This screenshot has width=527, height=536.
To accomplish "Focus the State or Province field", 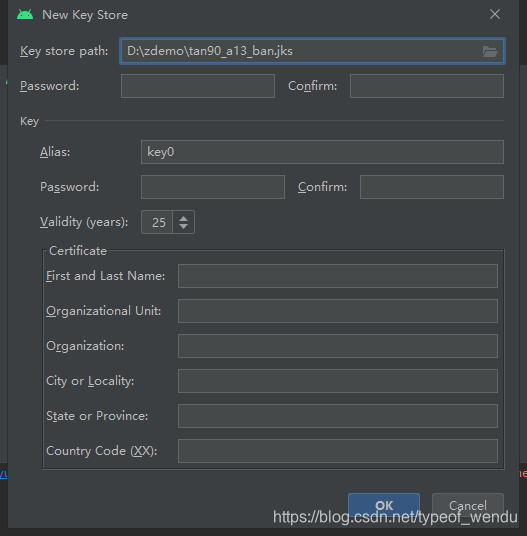I will pos(338,416).
